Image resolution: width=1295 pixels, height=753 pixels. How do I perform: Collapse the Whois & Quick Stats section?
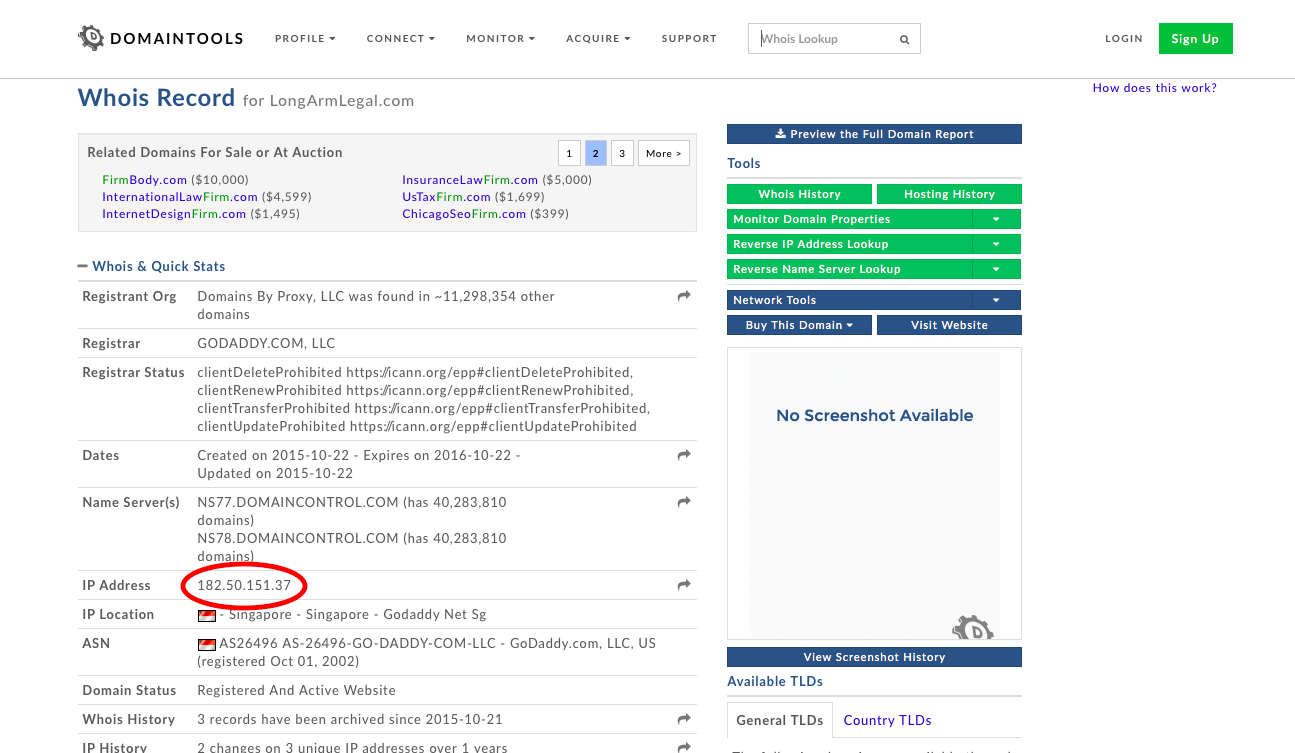pos(152,266)
